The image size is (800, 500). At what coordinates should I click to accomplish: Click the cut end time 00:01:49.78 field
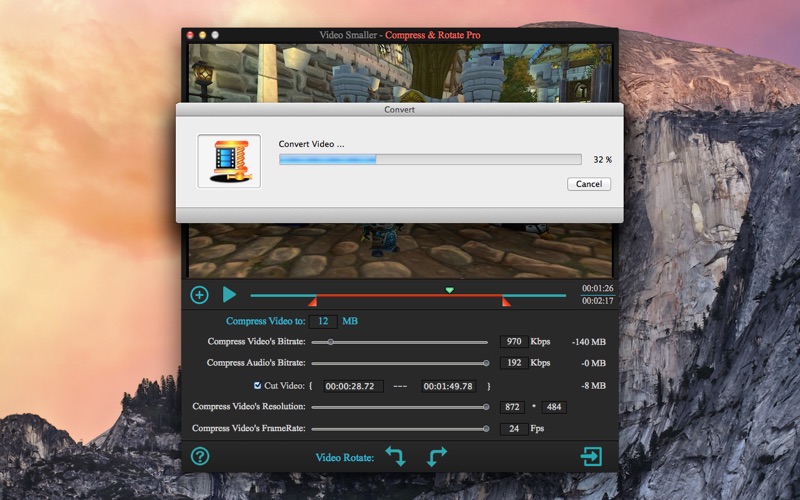pyautogui.click(x=448, y=386)
